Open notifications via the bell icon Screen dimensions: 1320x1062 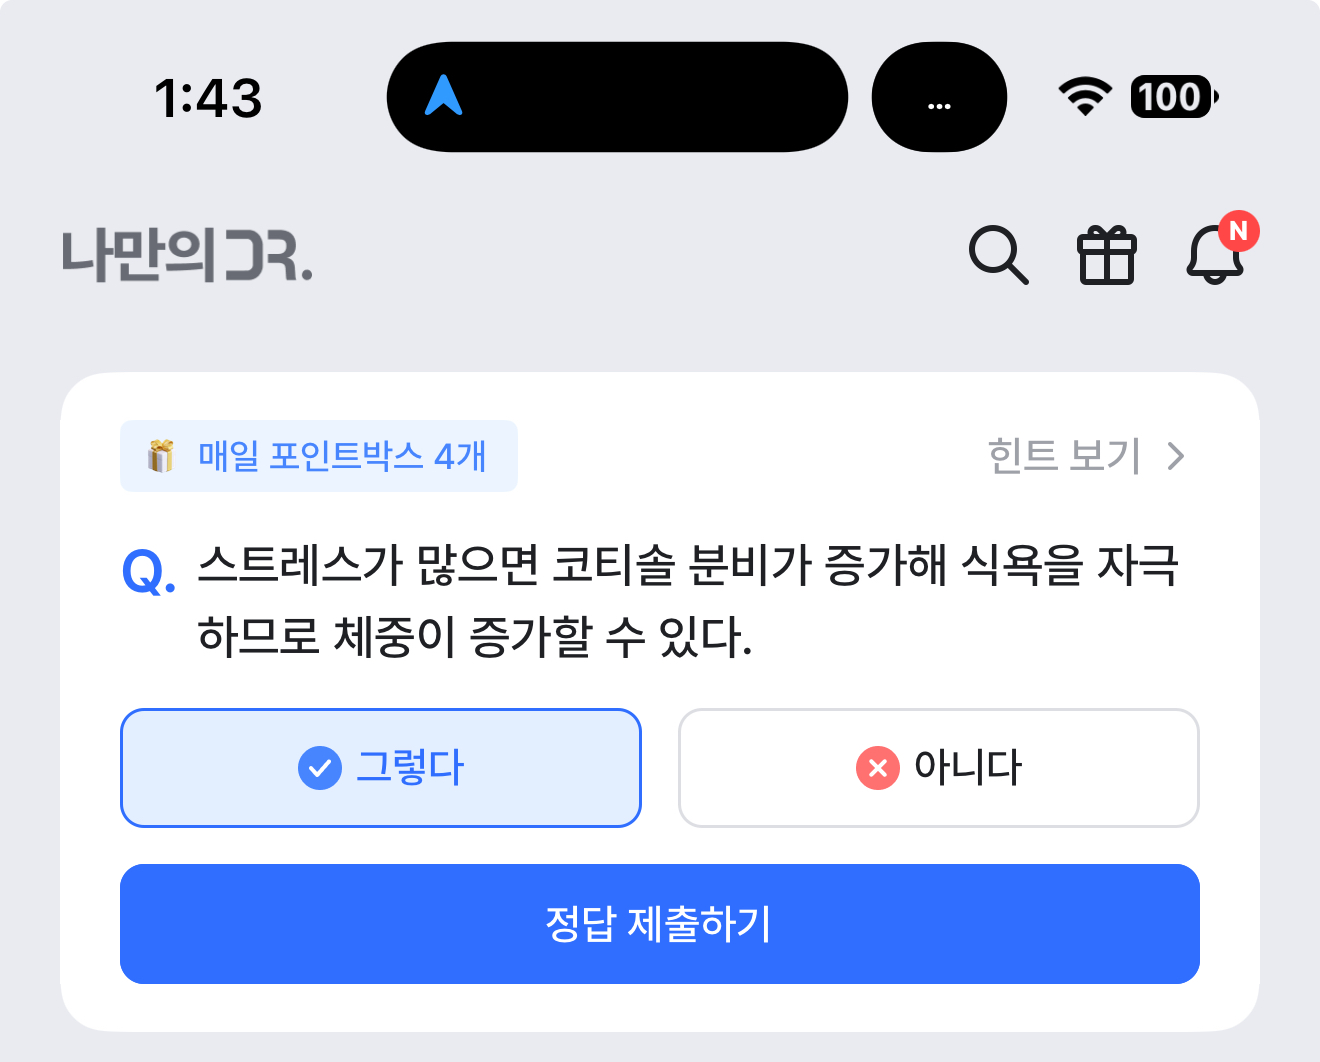point(1215,254)
